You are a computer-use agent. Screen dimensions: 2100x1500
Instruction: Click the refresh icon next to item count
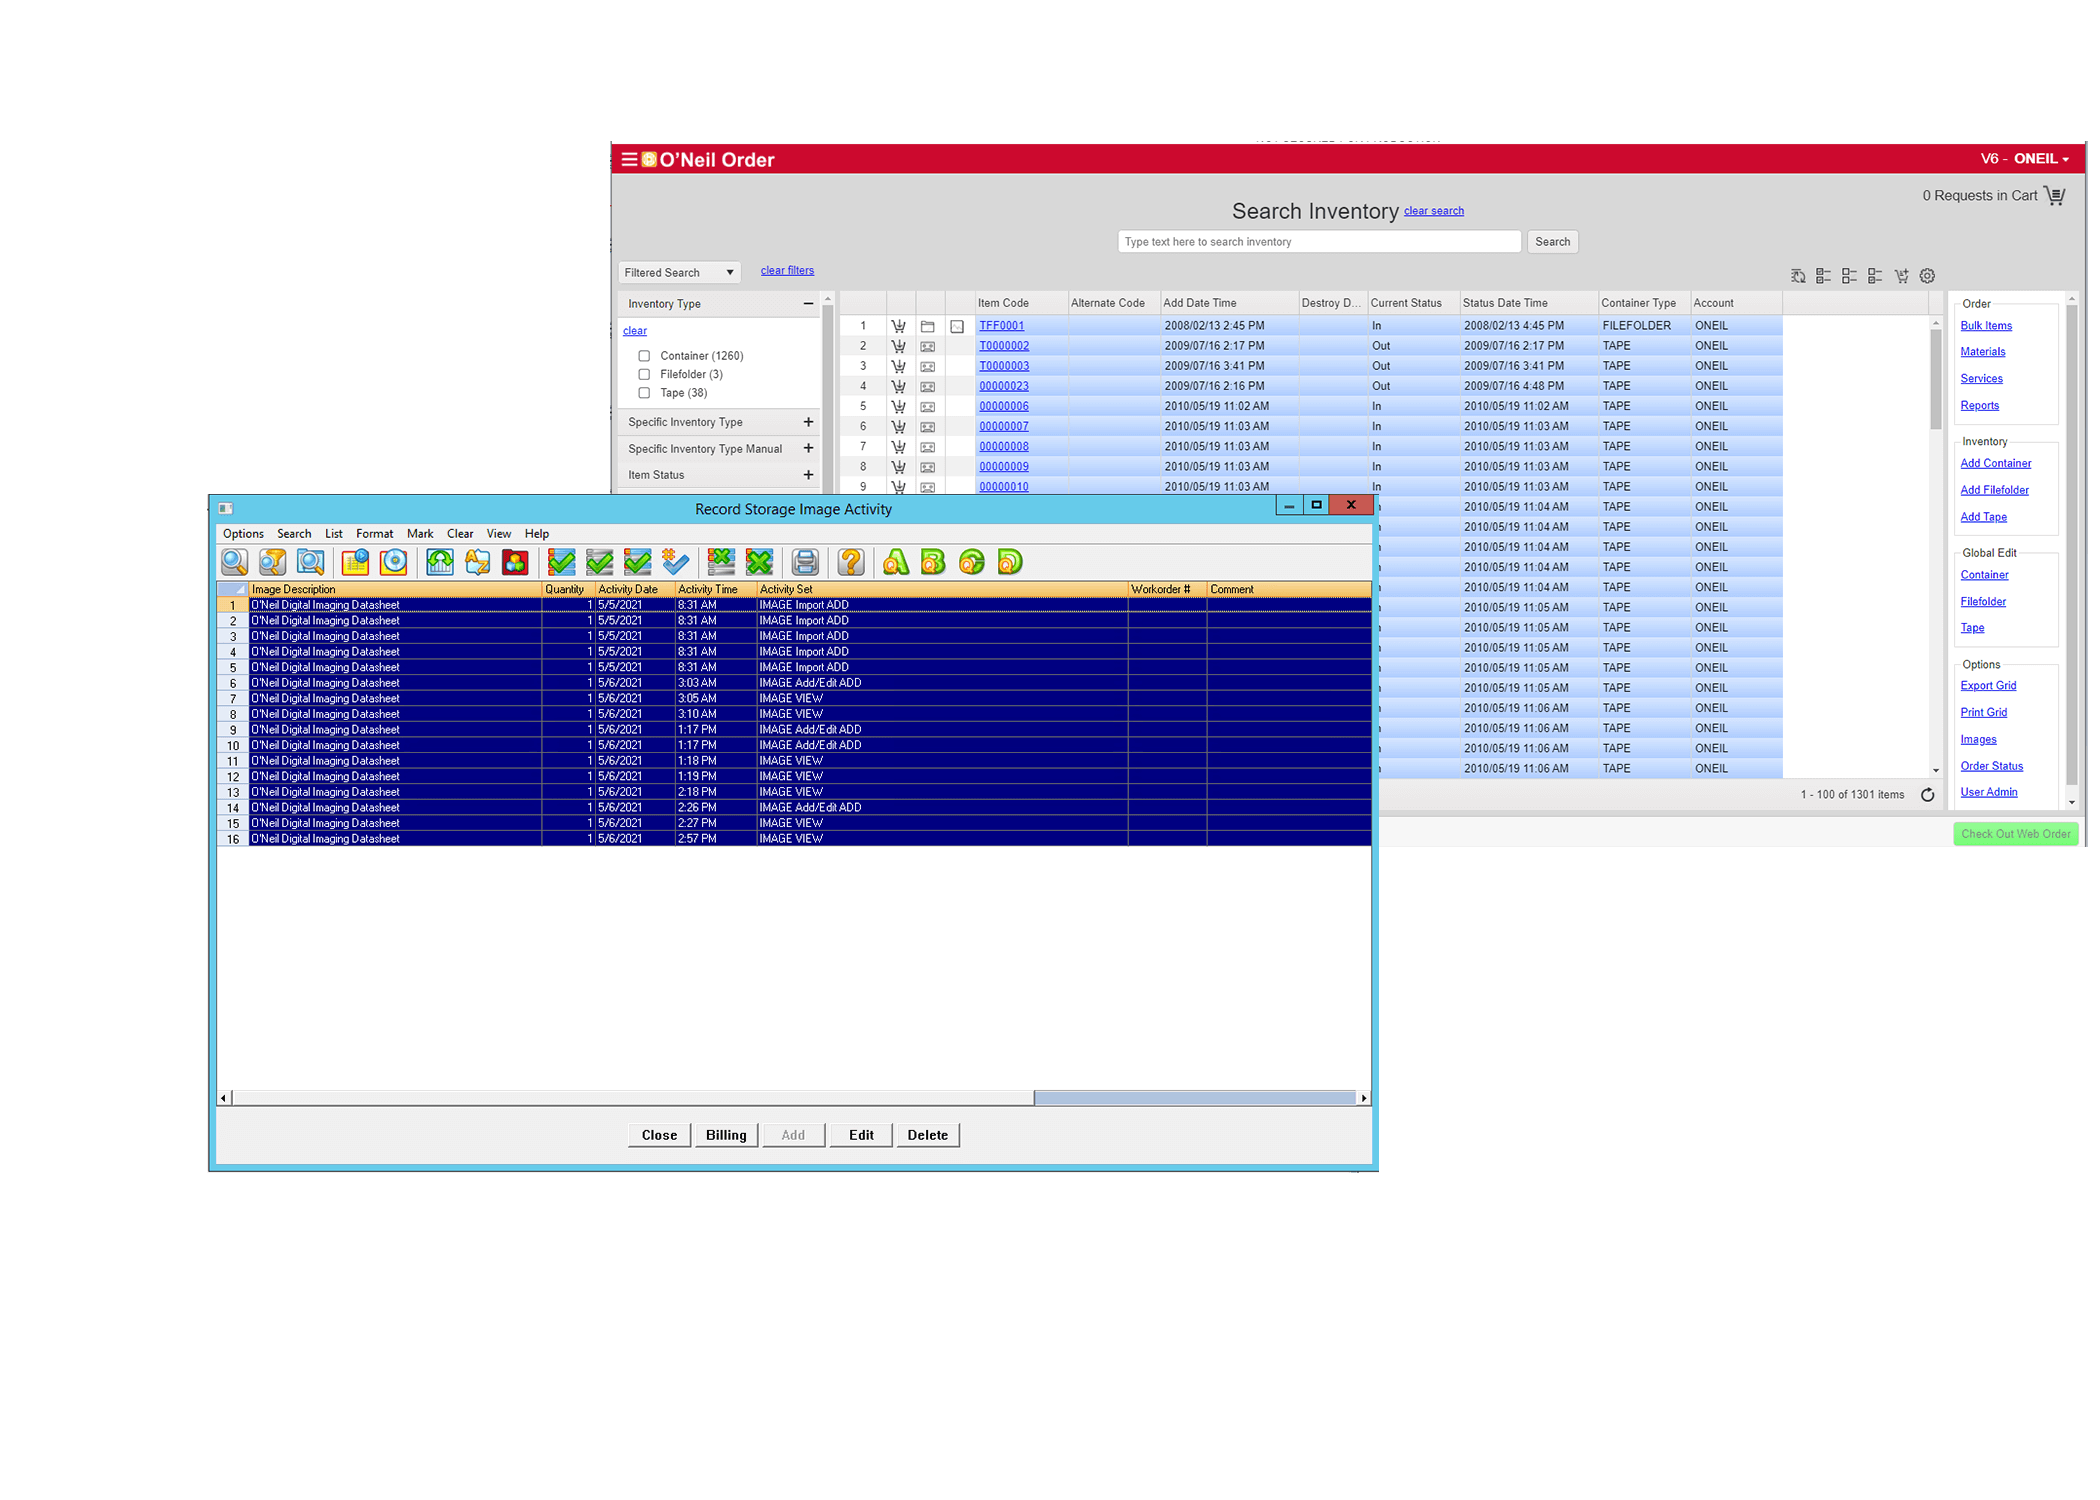(1927, 795)
